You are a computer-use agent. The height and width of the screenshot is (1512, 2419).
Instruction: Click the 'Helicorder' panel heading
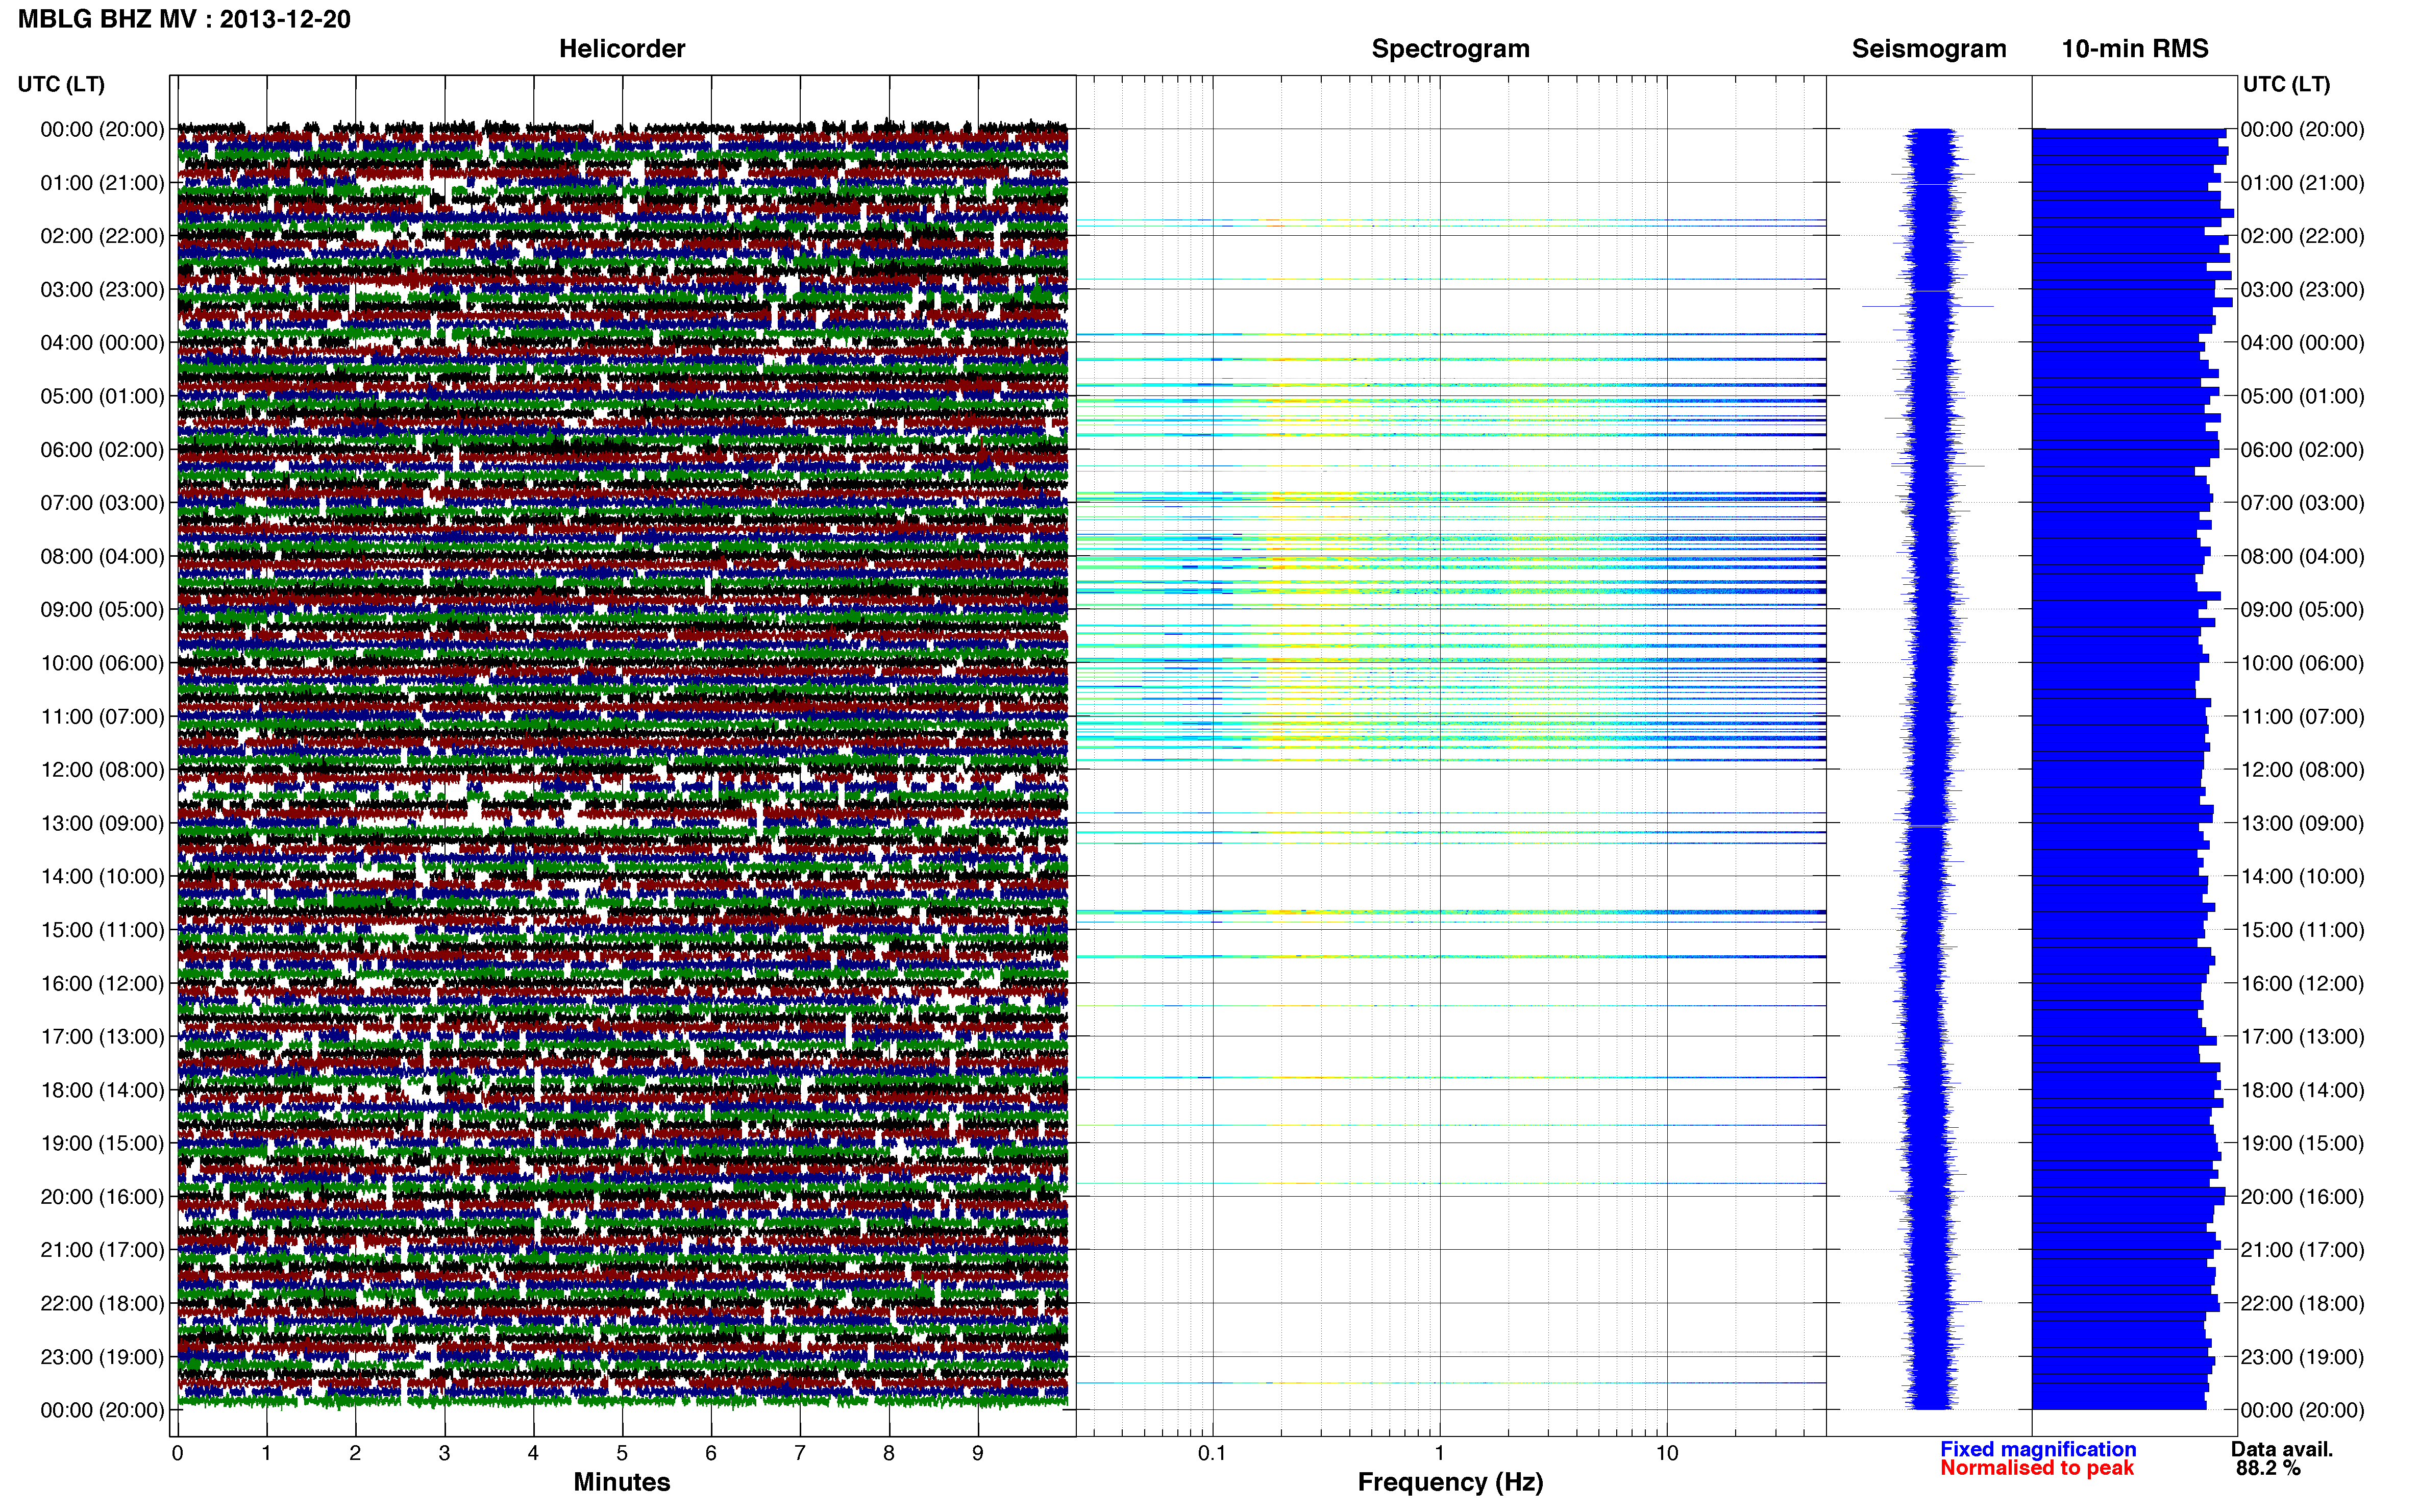coord(622,48)
